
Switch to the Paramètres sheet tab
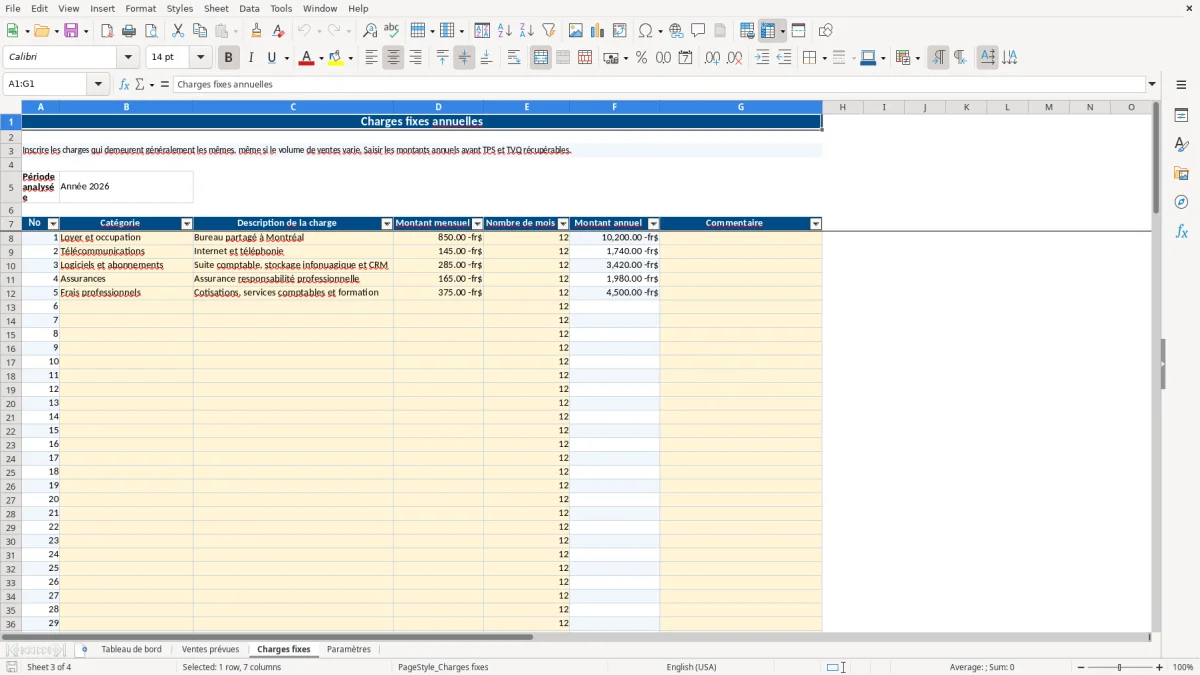(349, 650)
